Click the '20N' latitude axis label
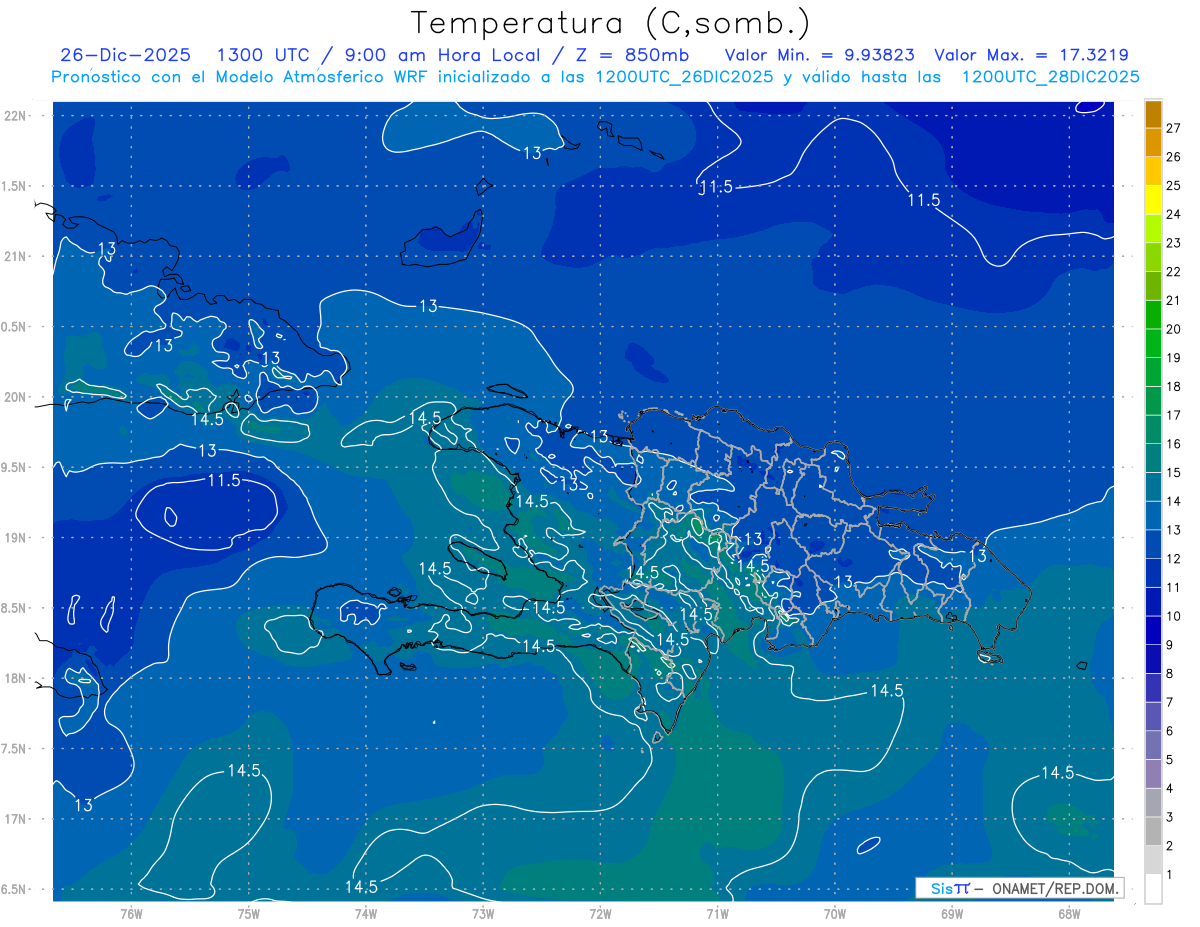The width and height of the screenshot is (1200, 927). 16,397
